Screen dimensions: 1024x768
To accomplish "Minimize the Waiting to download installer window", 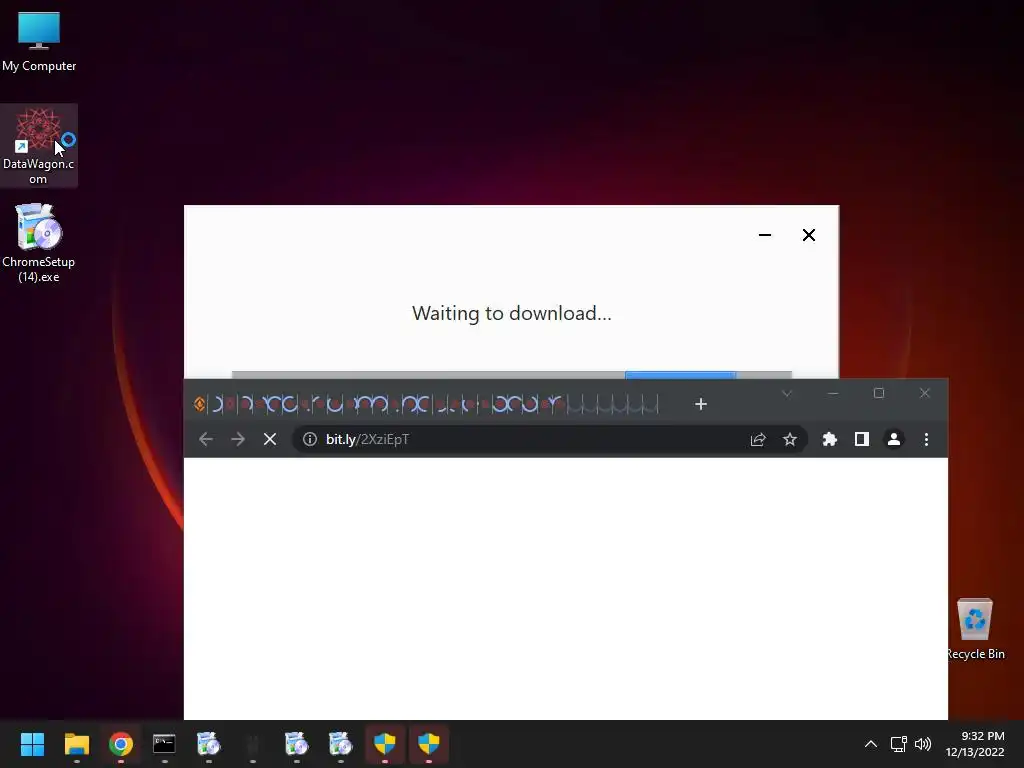I will pyautogui.click(x=765, y=235).
